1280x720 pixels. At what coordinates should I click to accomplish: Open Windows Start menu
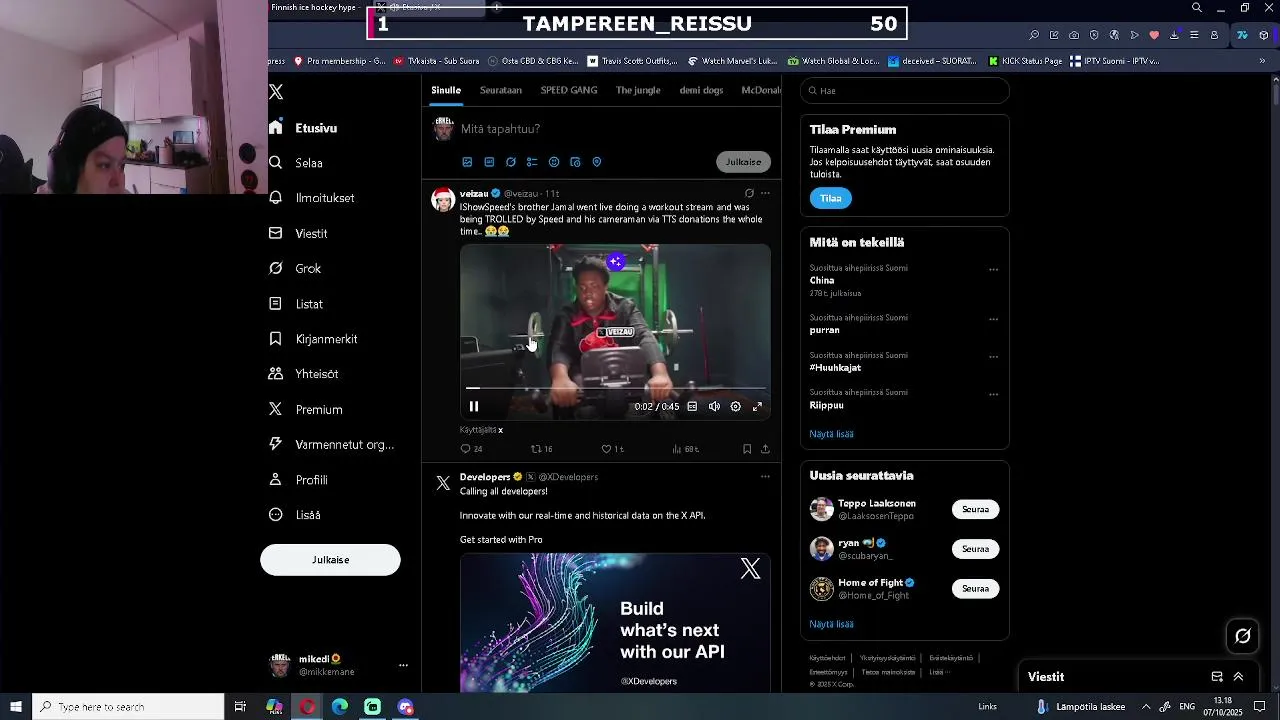click(16, 707)
